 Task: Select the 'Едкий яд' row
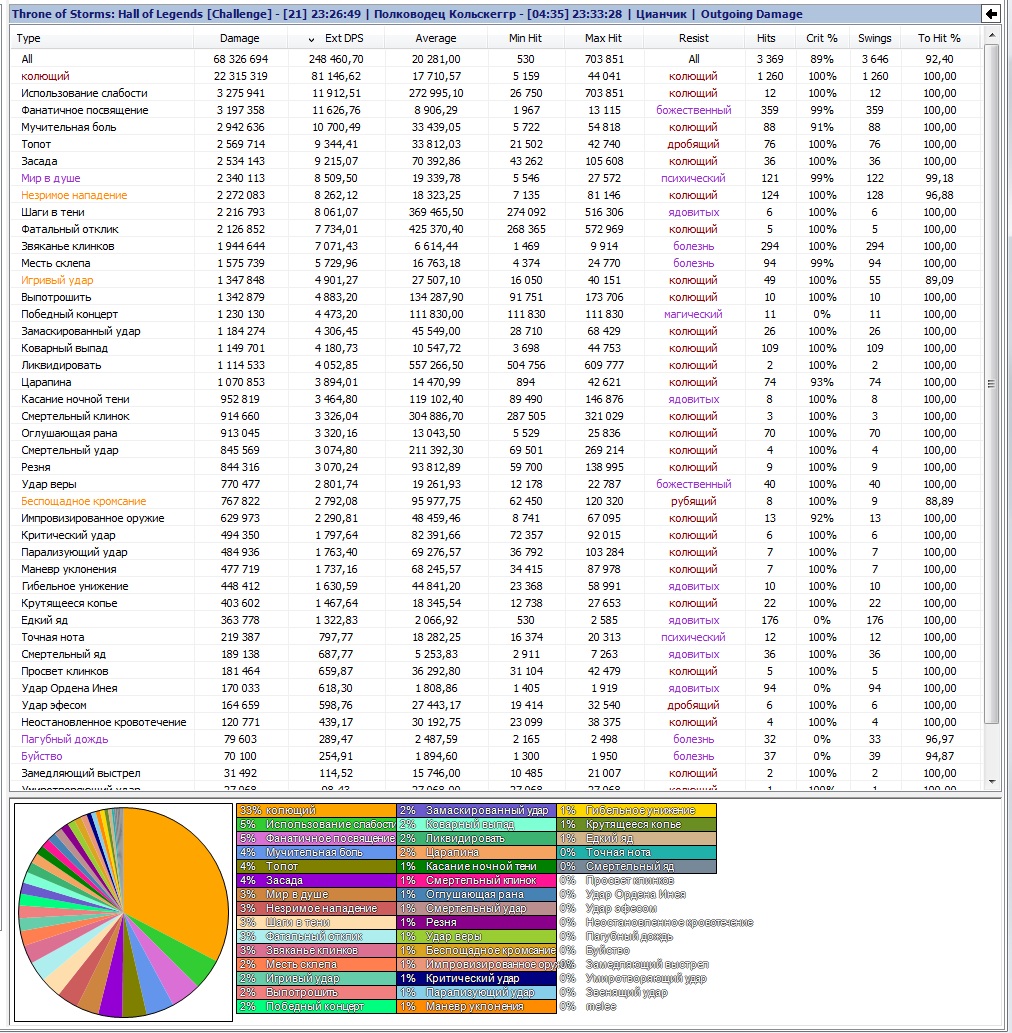click(x=497, y=621)
